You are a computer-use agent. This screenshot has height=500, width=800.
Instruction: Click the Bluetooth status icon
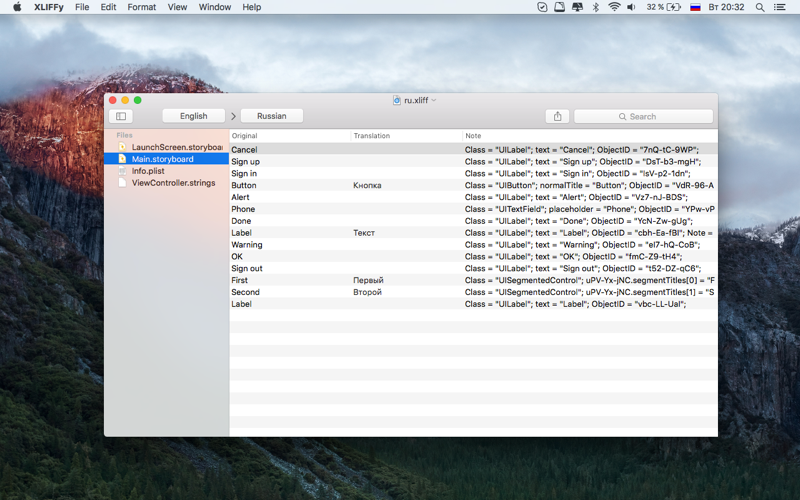pos(595,7)
